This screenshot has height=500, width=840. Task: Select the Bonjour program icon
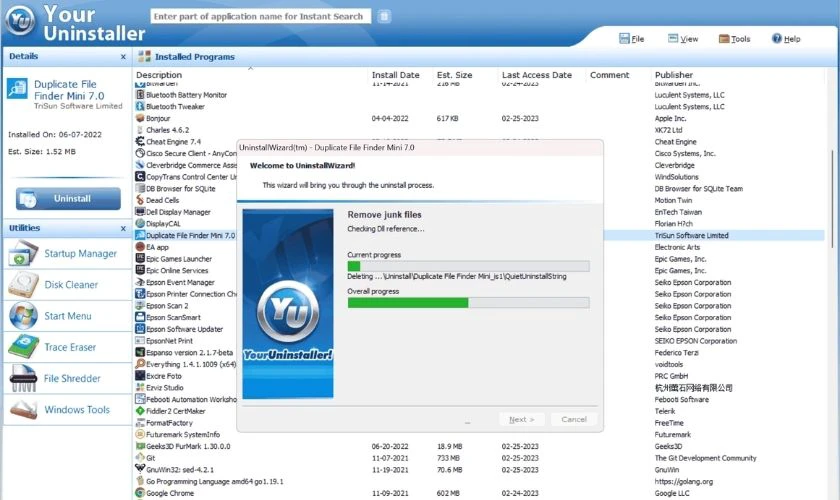(140, 118)
